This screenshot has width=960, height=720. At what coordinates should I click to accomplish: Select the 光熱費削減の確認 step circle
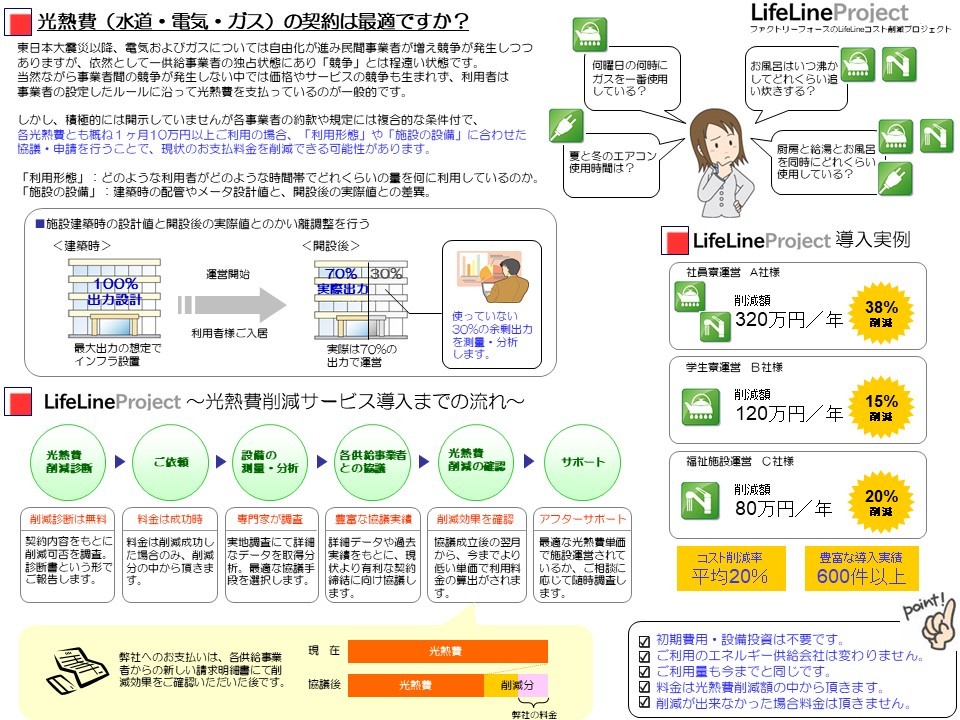(476, 463)
